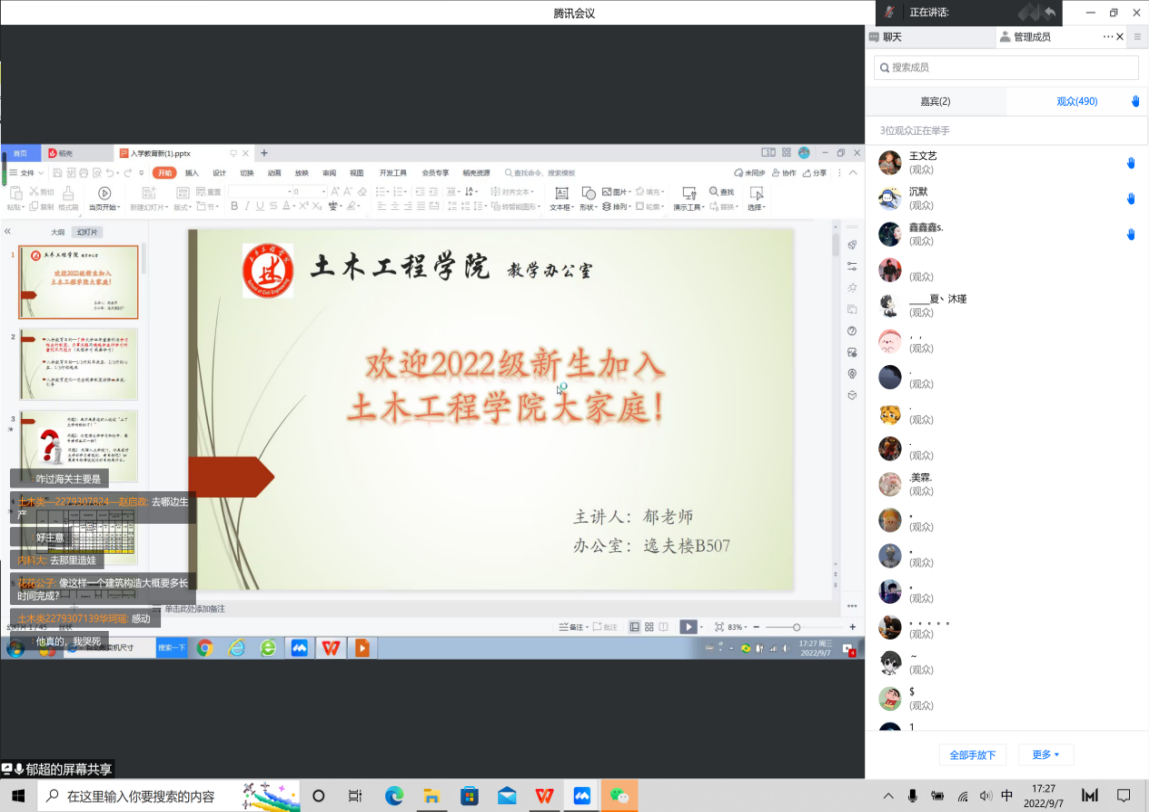Click the raised hand filter icon next to 观众(490)
This screenshot has width=1149, height=812.
(x=1135, y=101)
